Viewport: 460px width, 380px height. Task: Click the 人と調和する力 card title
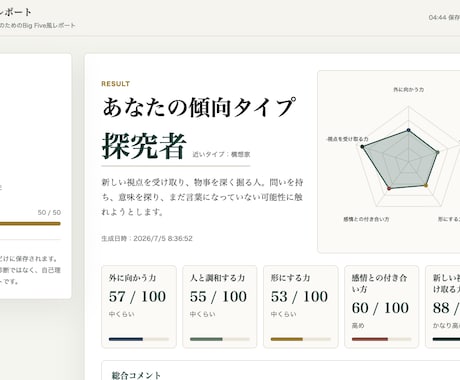217,278
